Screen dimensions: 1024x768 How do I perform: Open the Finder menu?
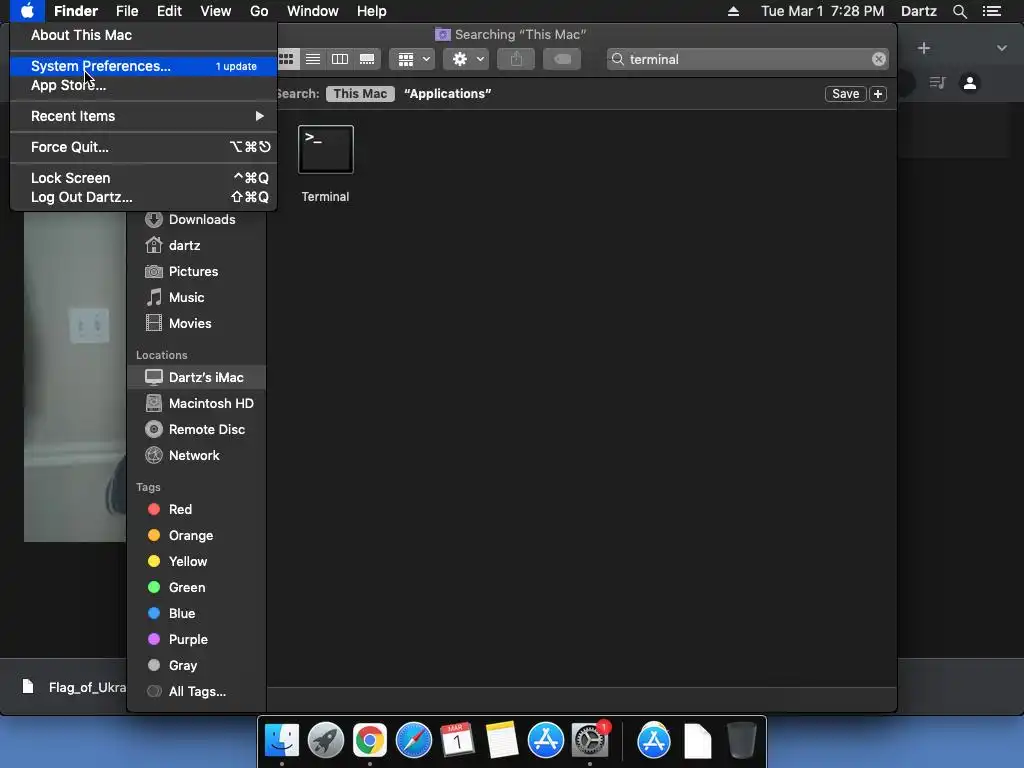[76, 11]
